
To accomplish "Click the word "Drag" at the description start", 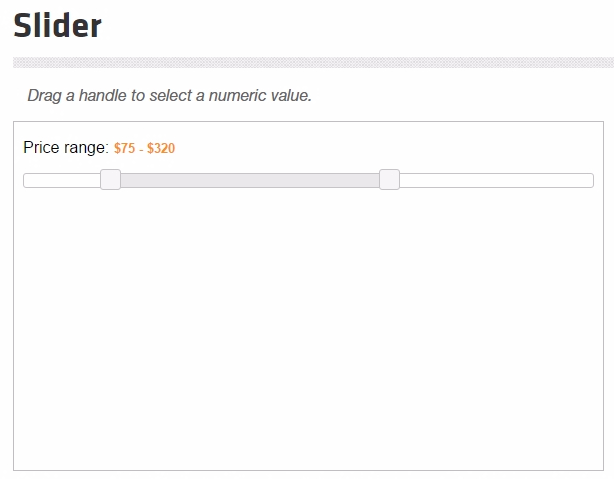I will pos(44,96).
